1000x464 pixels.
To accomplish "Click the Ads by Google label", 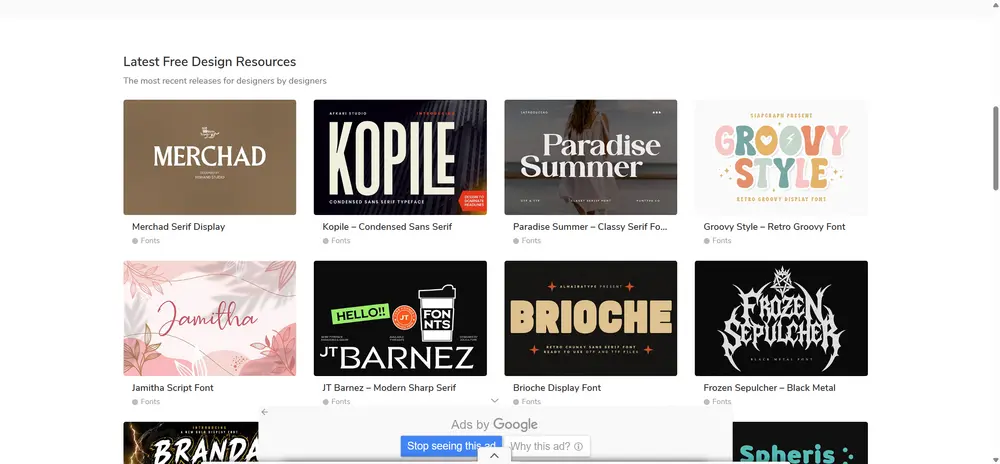I will point(494,424).
